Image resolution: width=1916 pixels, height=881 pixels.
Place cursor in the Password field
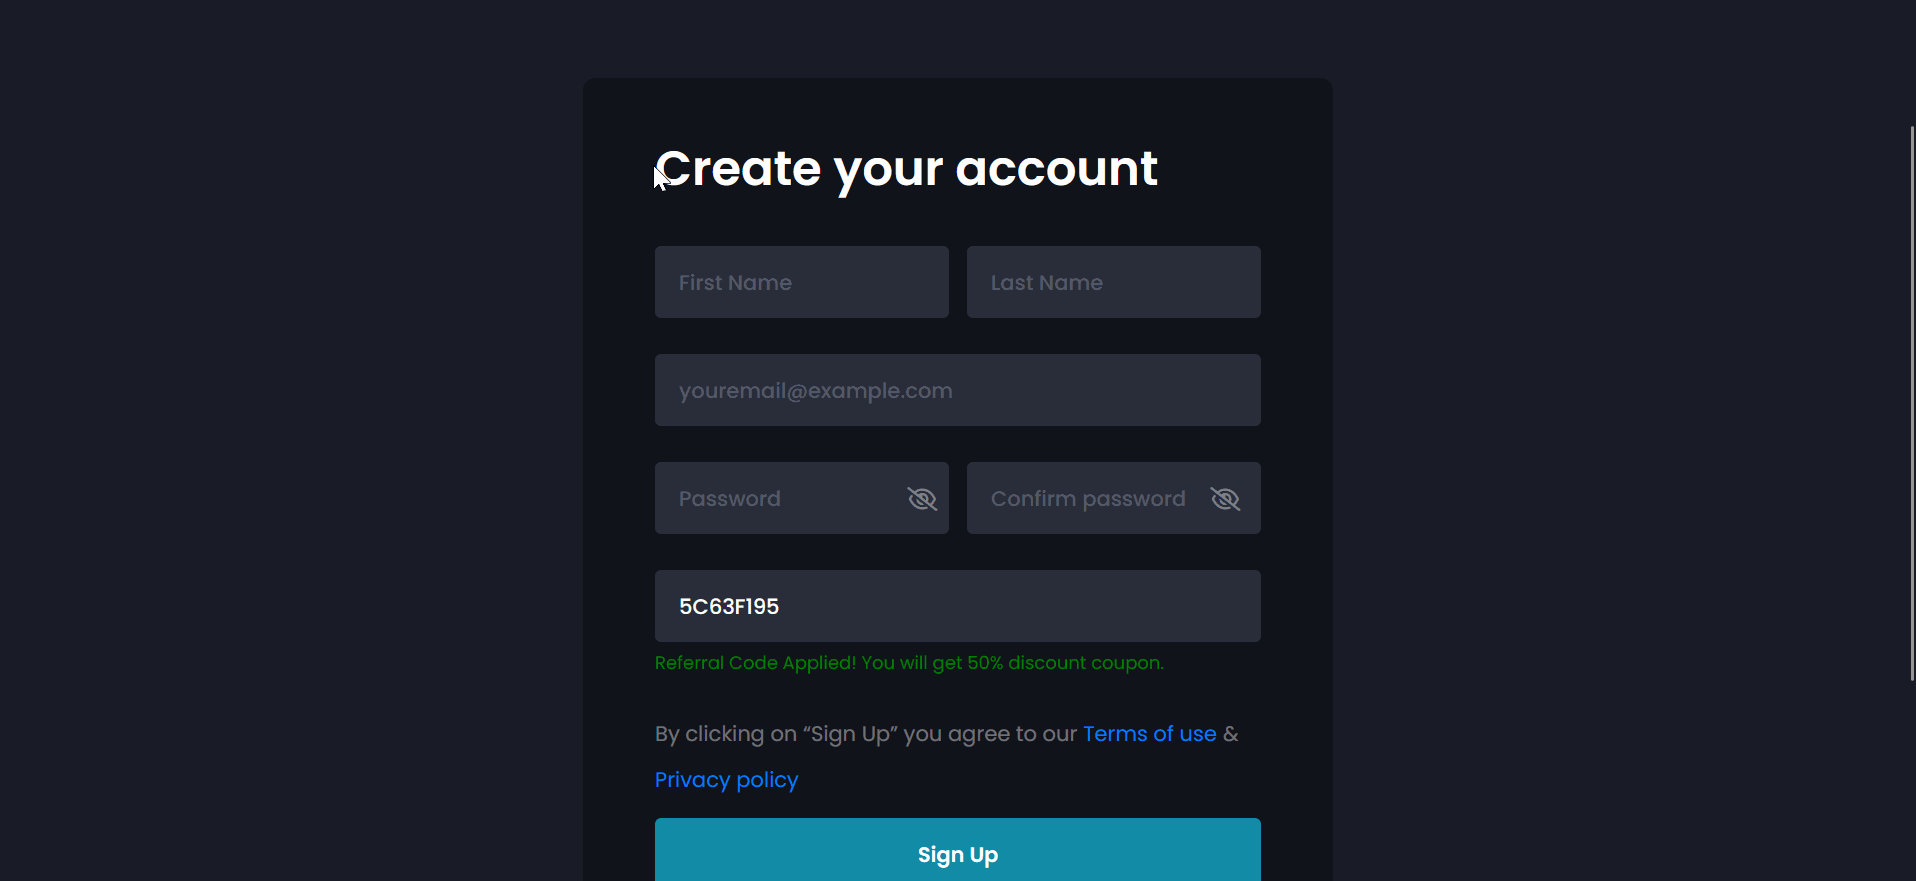tap(780, 498)
